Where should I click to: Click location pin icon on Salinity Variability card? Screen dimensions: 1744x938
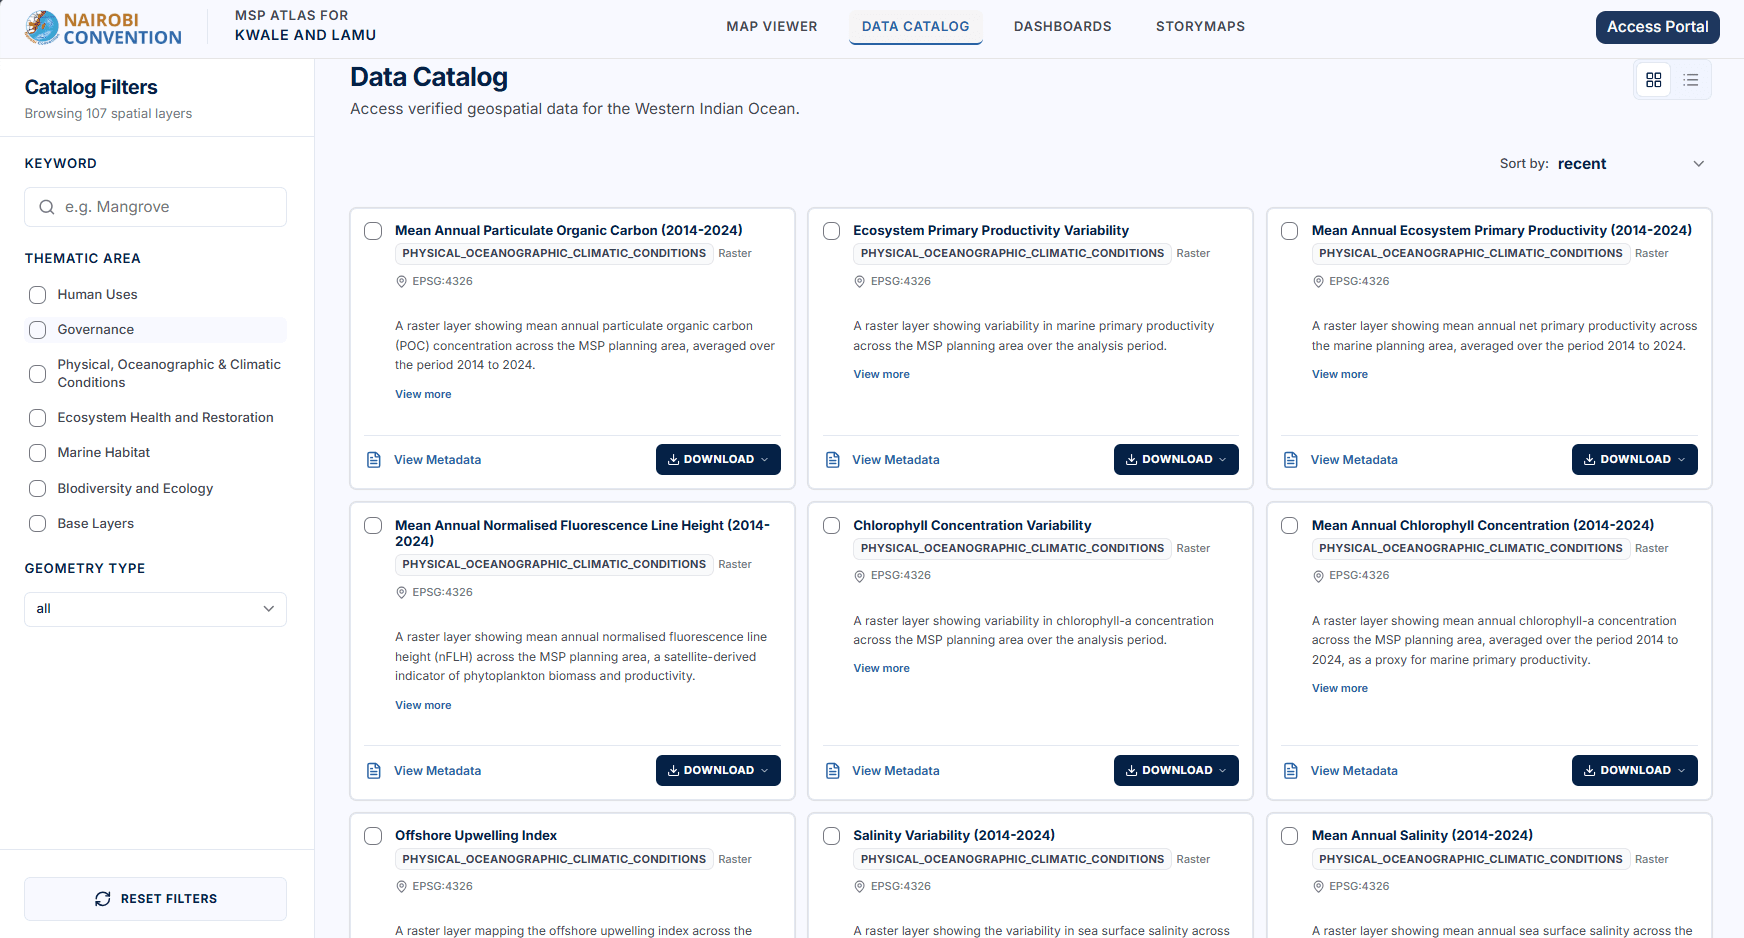[x=860, y=887]
